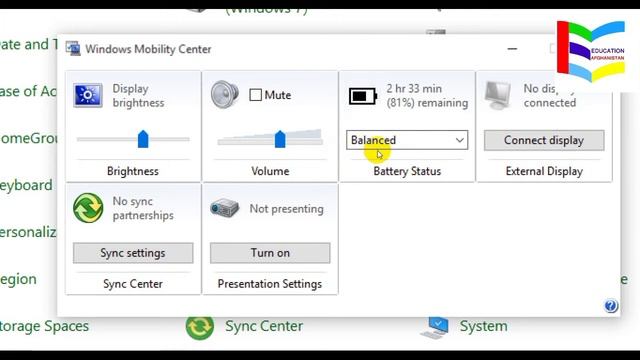Open Date and Time in Control Panel
This screenshot has height=360, width=640.
point(29,44)
